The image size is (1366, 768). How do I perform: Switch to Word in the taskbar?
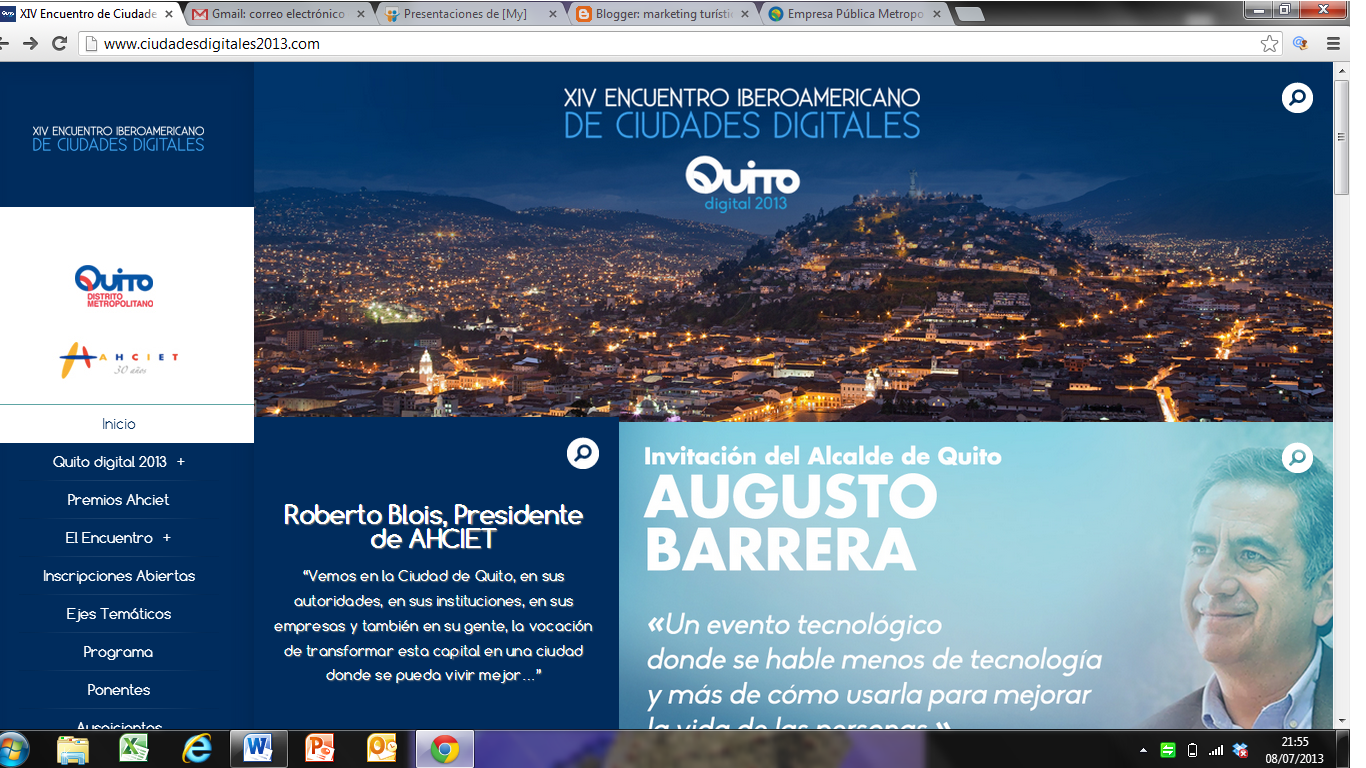coord(259,749)
